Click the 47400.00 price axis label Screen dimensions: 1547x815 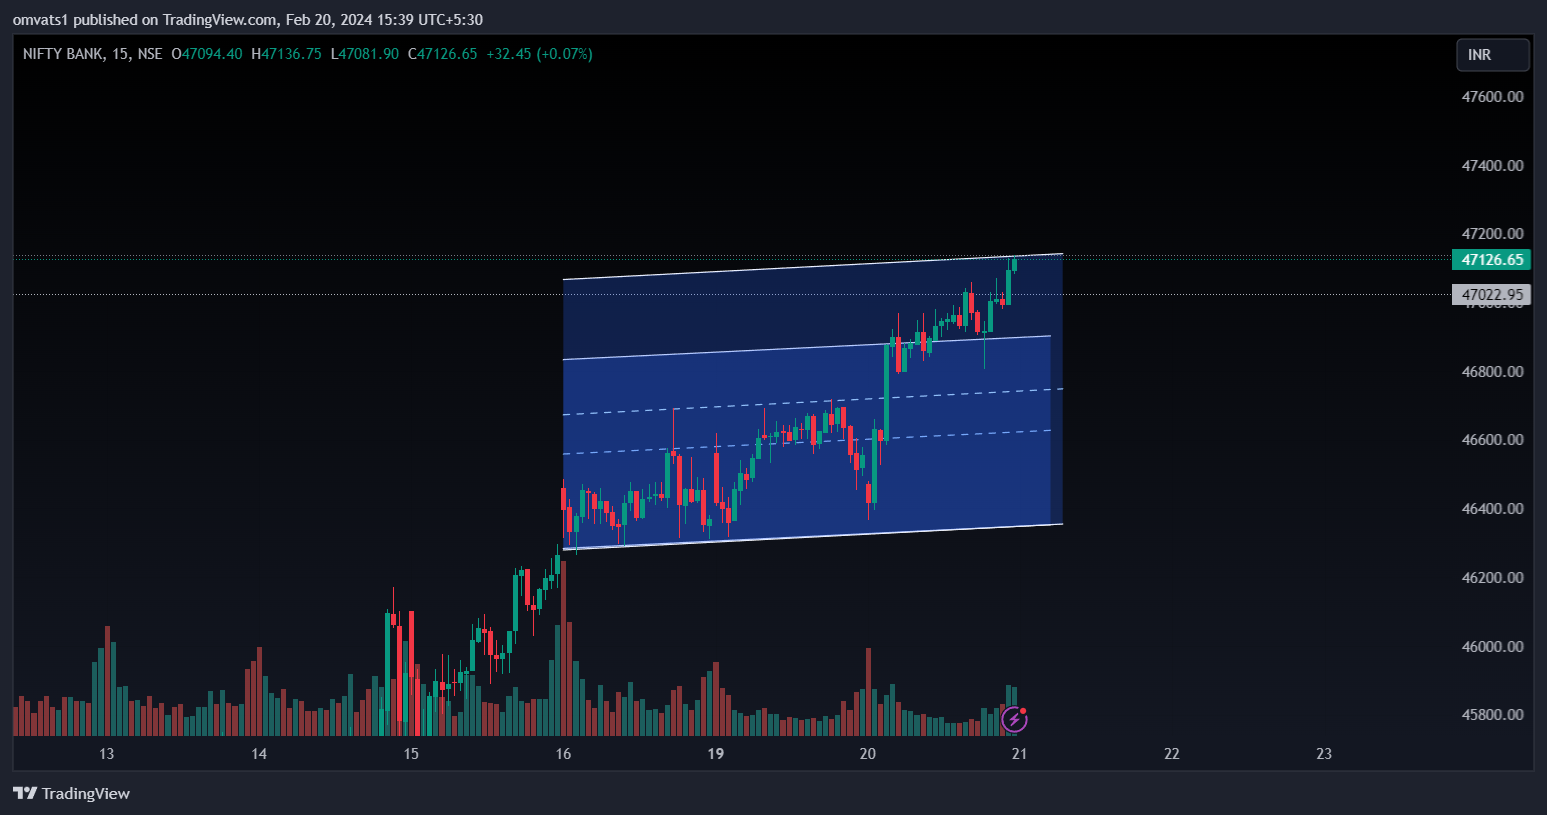[1492, 166]
